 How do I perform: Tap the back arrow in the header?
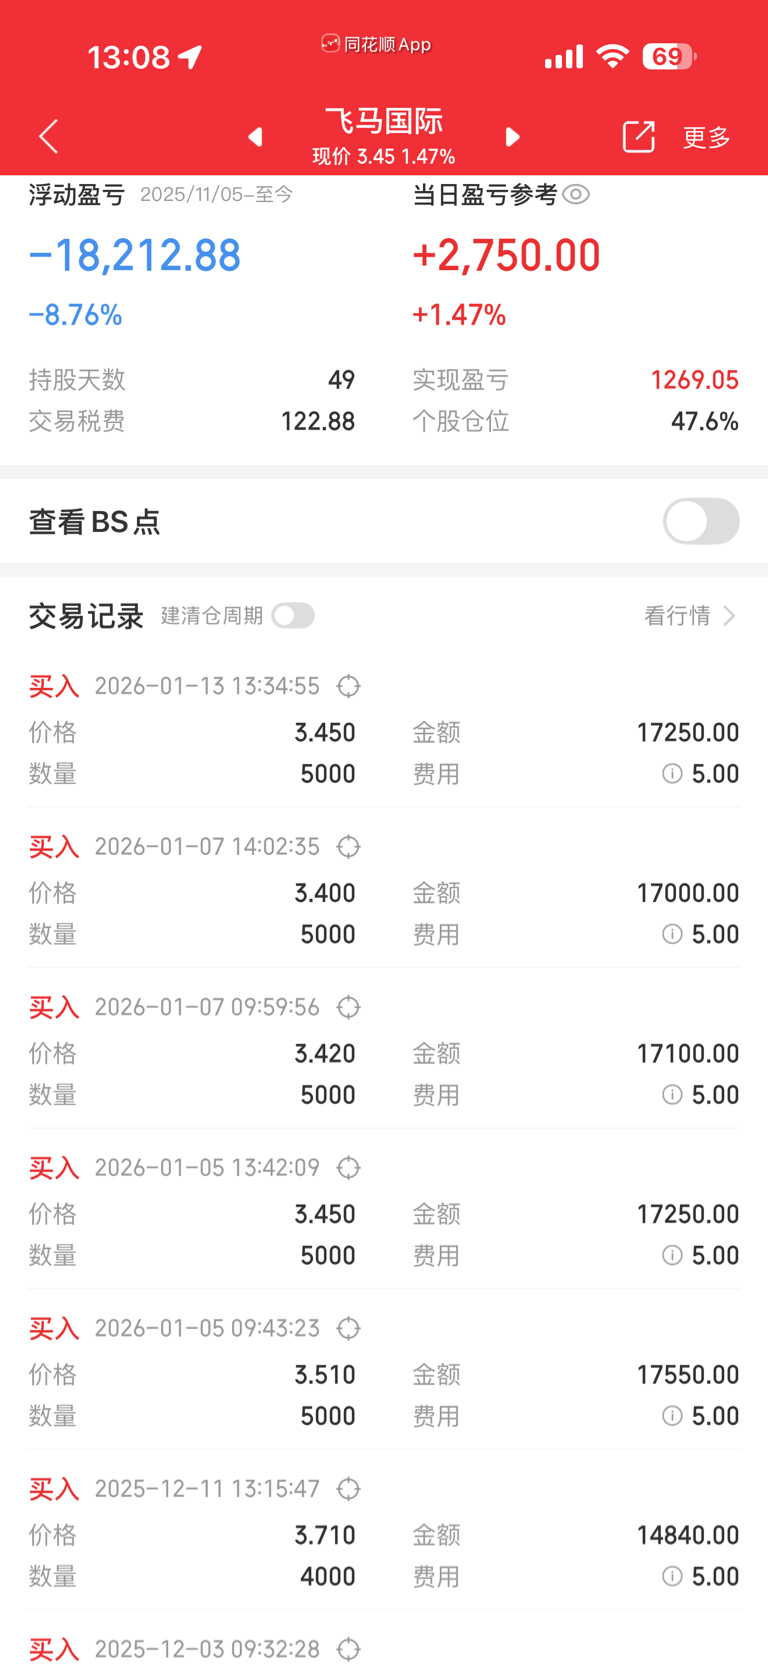click(x=48, y=136)
